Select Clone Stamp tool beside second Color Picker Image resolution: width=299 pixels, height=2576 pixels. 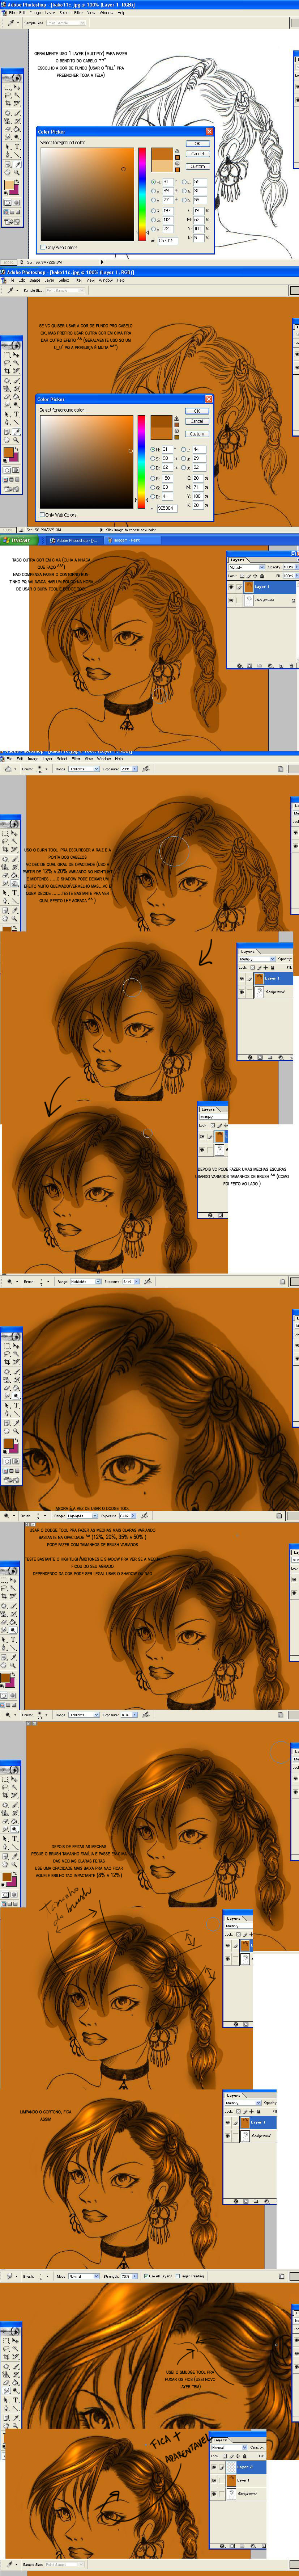7,389
